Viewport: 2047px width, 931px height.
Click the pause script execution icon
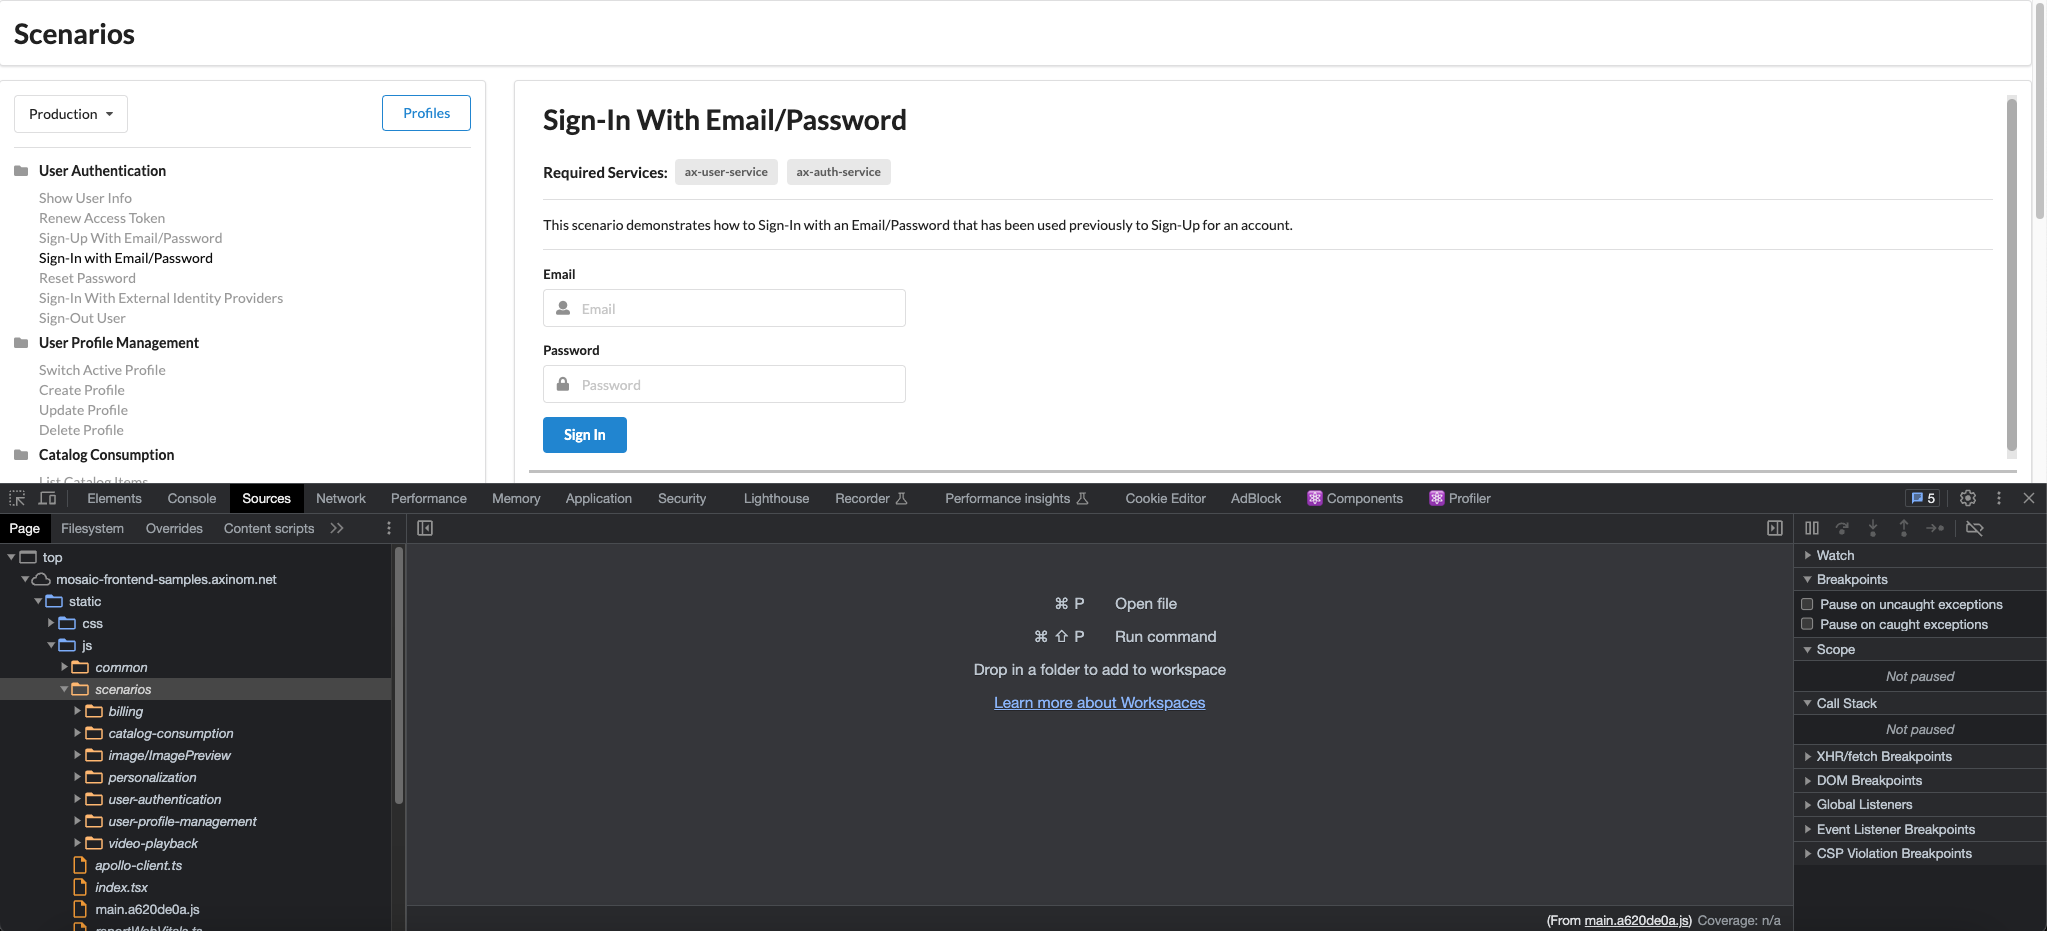click(1811, 528)
